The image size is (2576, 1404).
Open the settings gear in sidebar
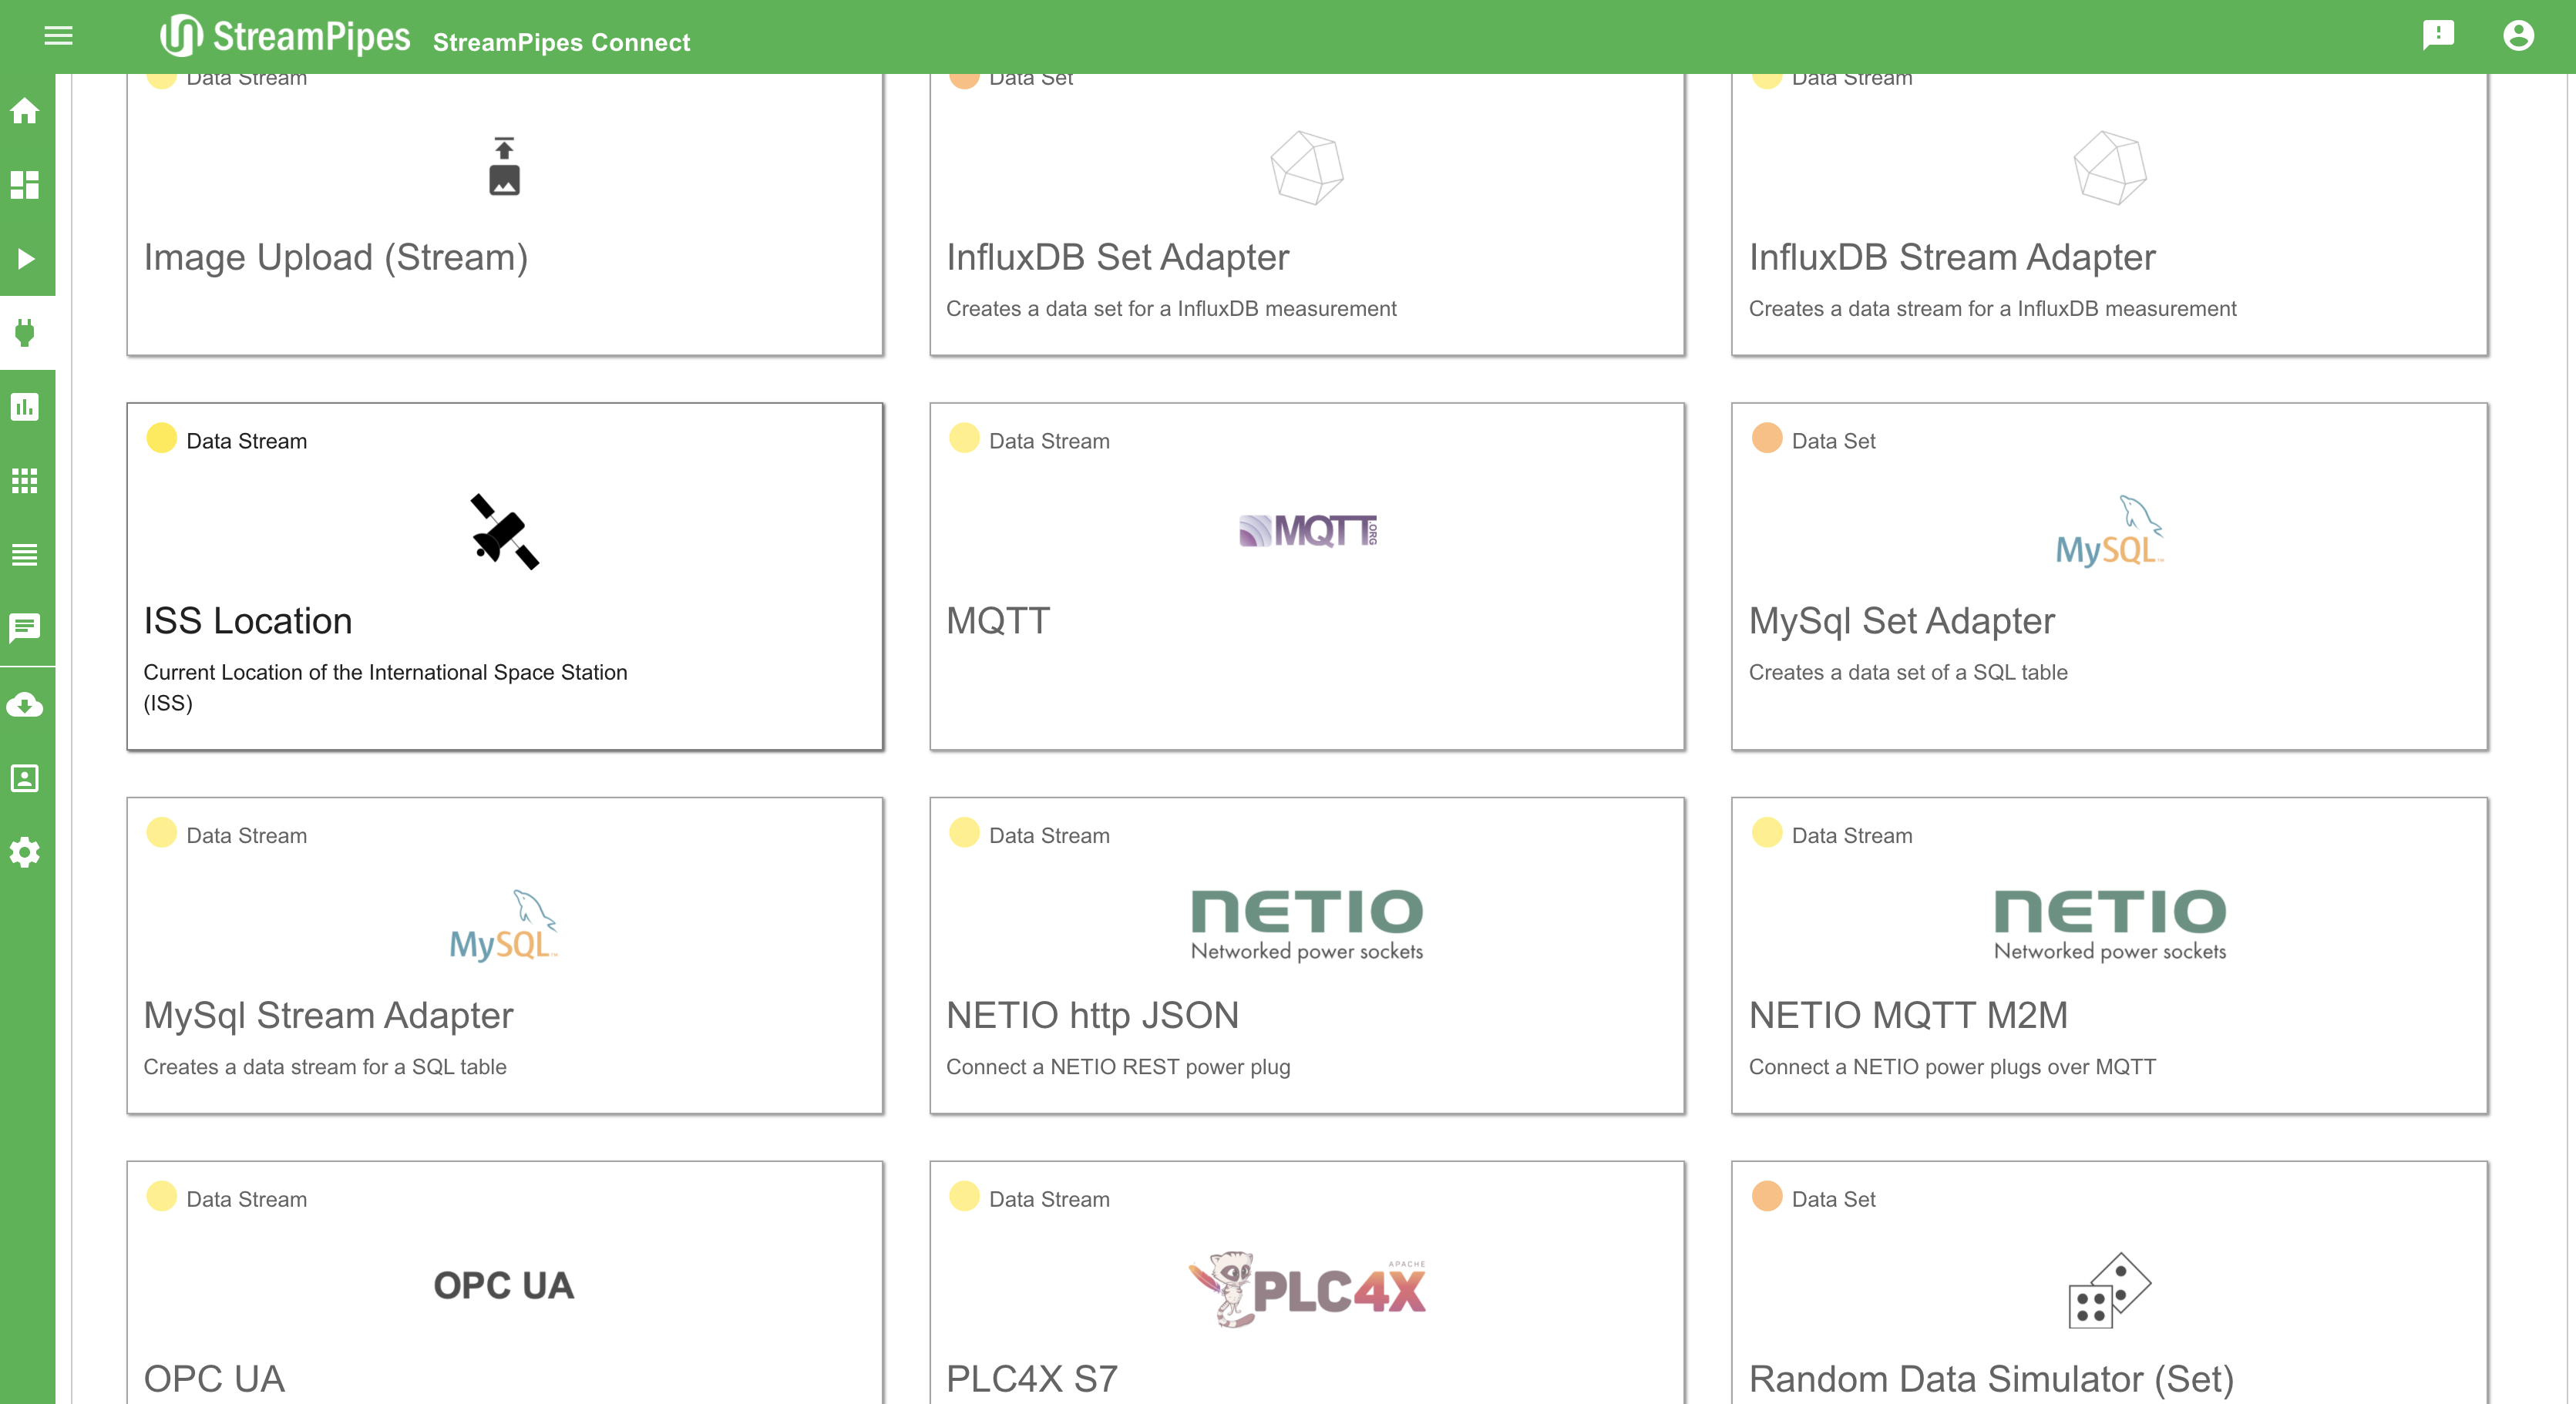(25, 852)
